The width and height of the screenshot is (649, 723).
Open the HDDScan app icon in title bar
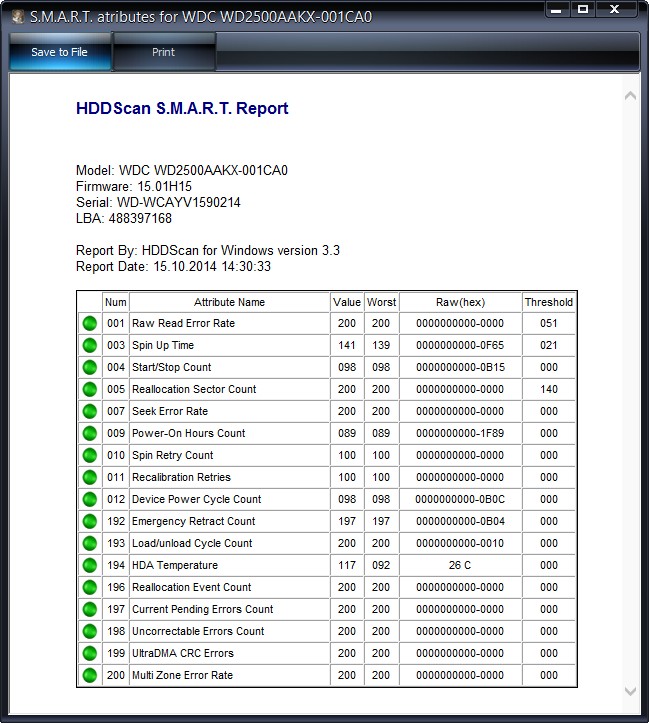[x=18, y=17]
